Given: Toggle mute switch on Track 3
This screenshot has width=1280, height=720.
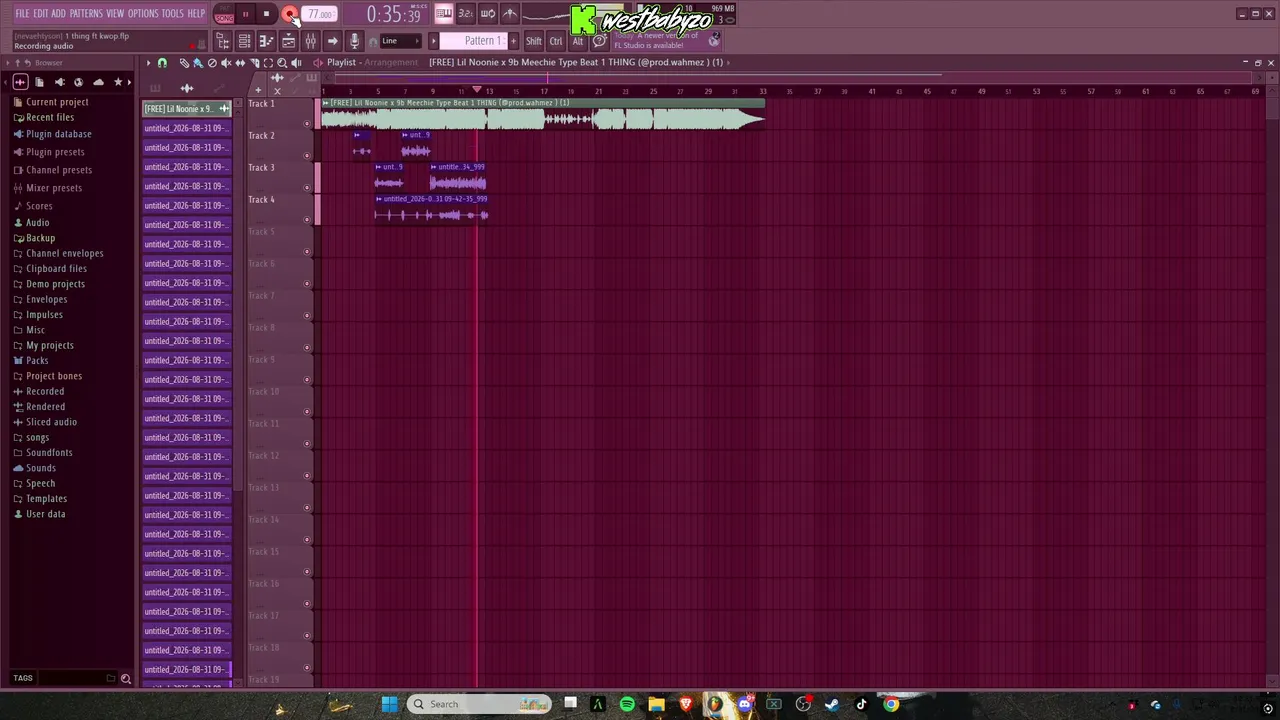Looking at the screenshot, I should click(307, 188).
